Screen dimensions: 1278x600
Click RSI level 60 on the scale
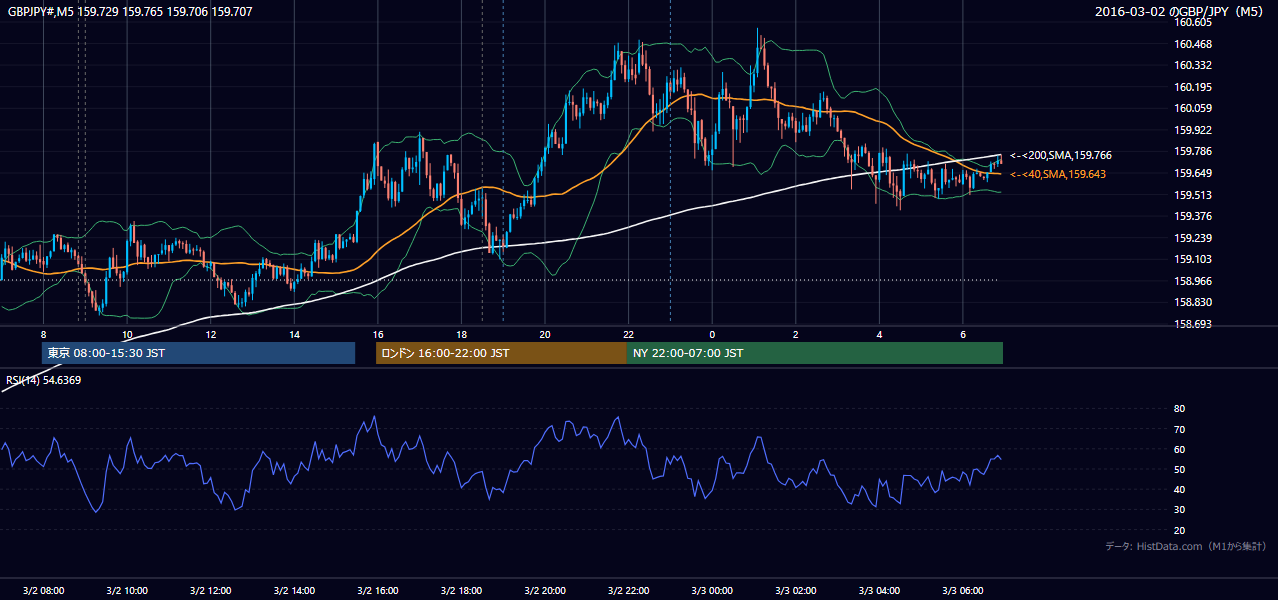[x=1180, y=449]
